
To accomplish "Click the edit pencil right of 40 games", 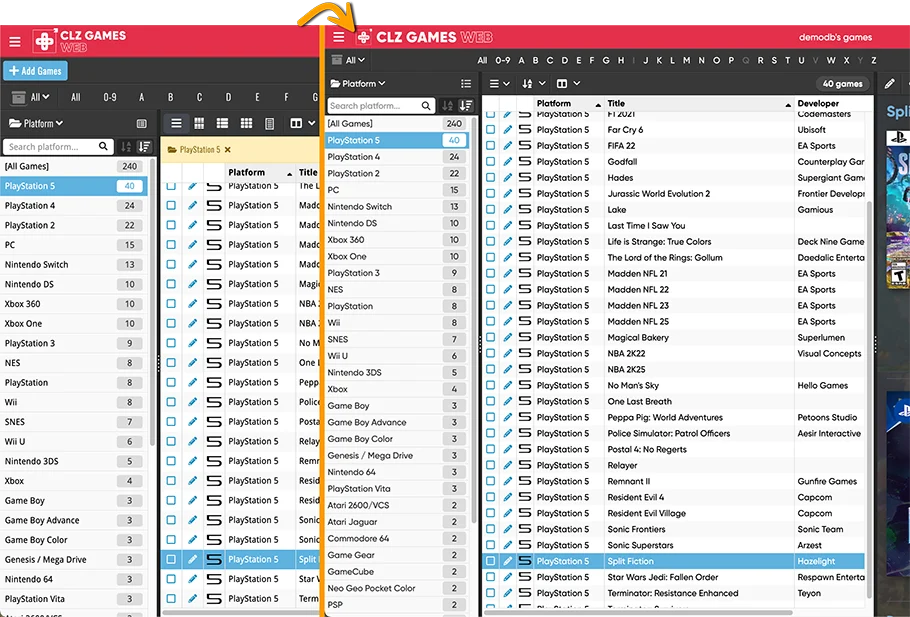I will click(889, 84).
